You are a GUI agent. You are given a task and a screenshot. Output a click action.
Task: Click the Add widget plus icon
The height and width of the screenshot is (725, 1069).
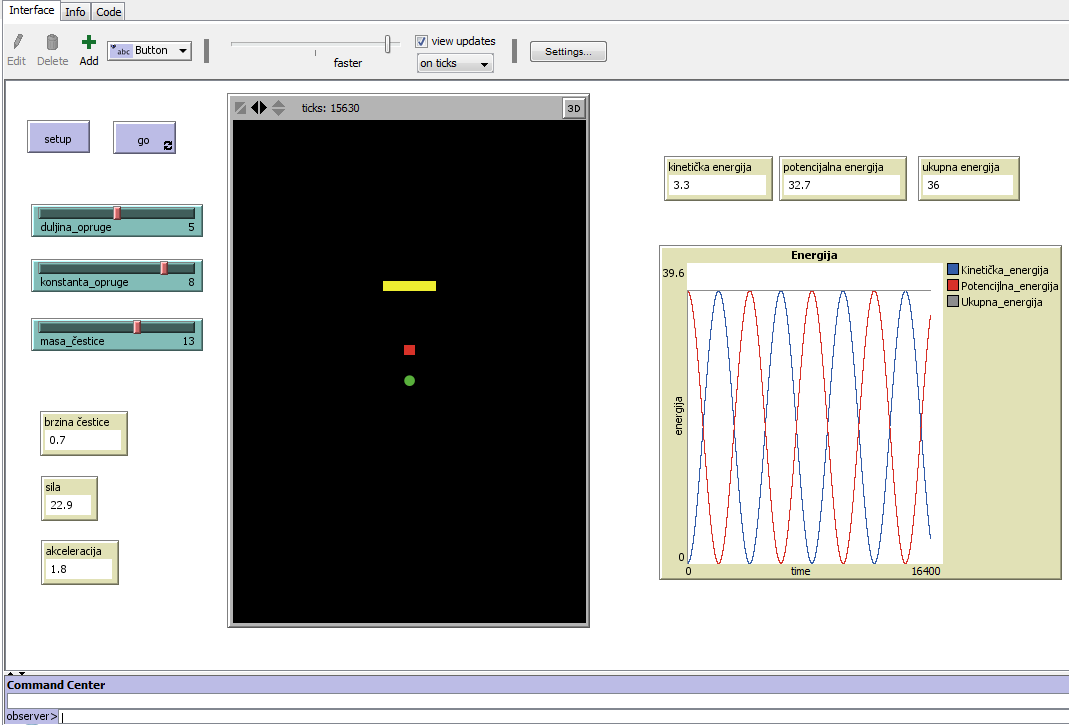[89, 43]
